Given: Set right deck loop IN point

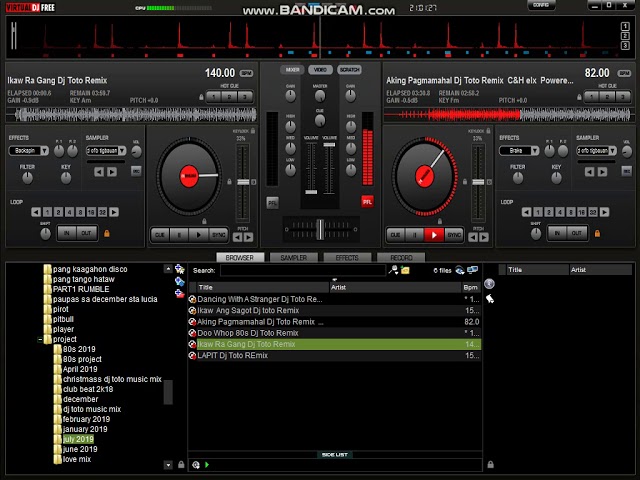Looking at the screenshot, I should (x=557, y=233).
